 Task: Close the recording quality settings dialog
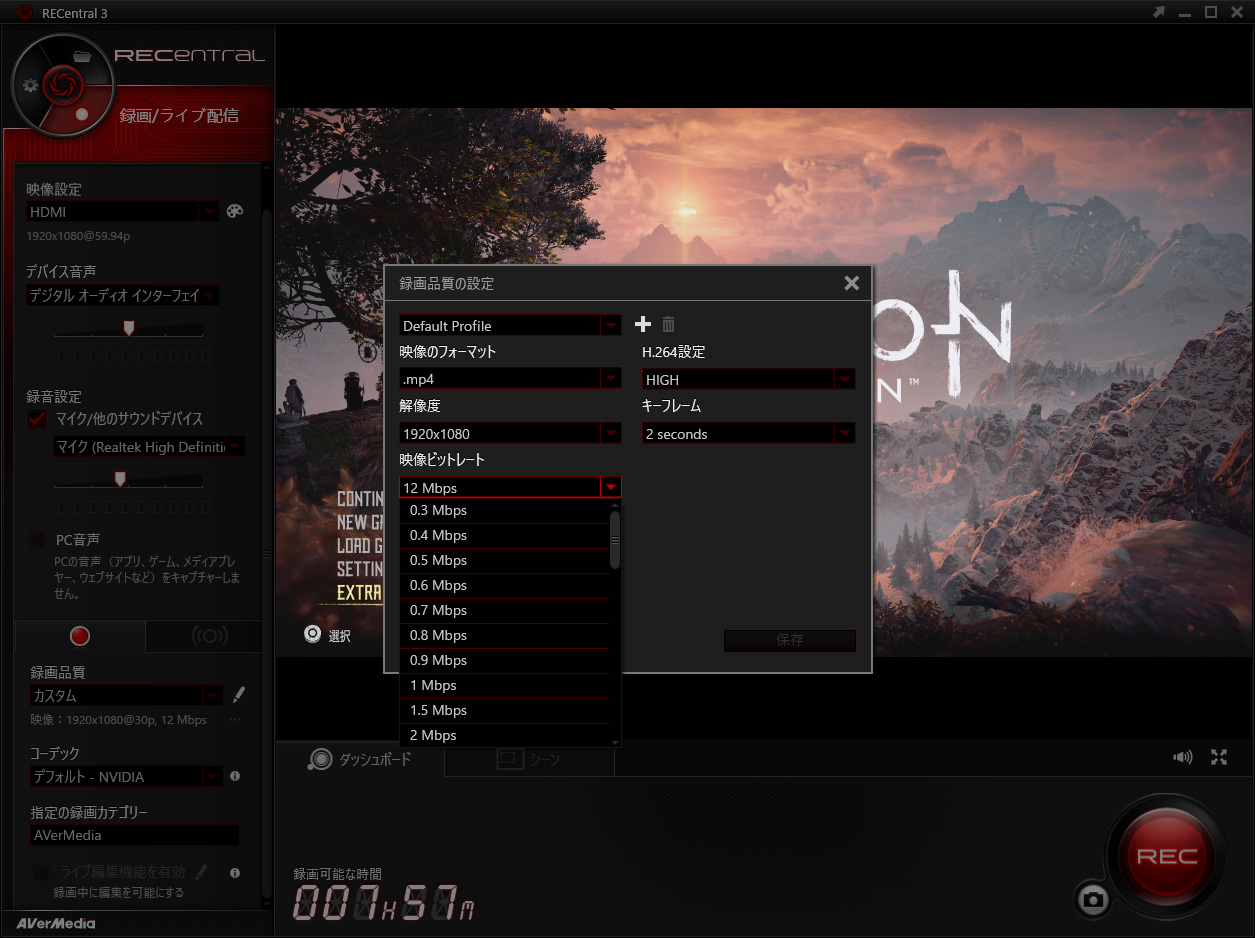pyautogui.click(x=851, y=283)
